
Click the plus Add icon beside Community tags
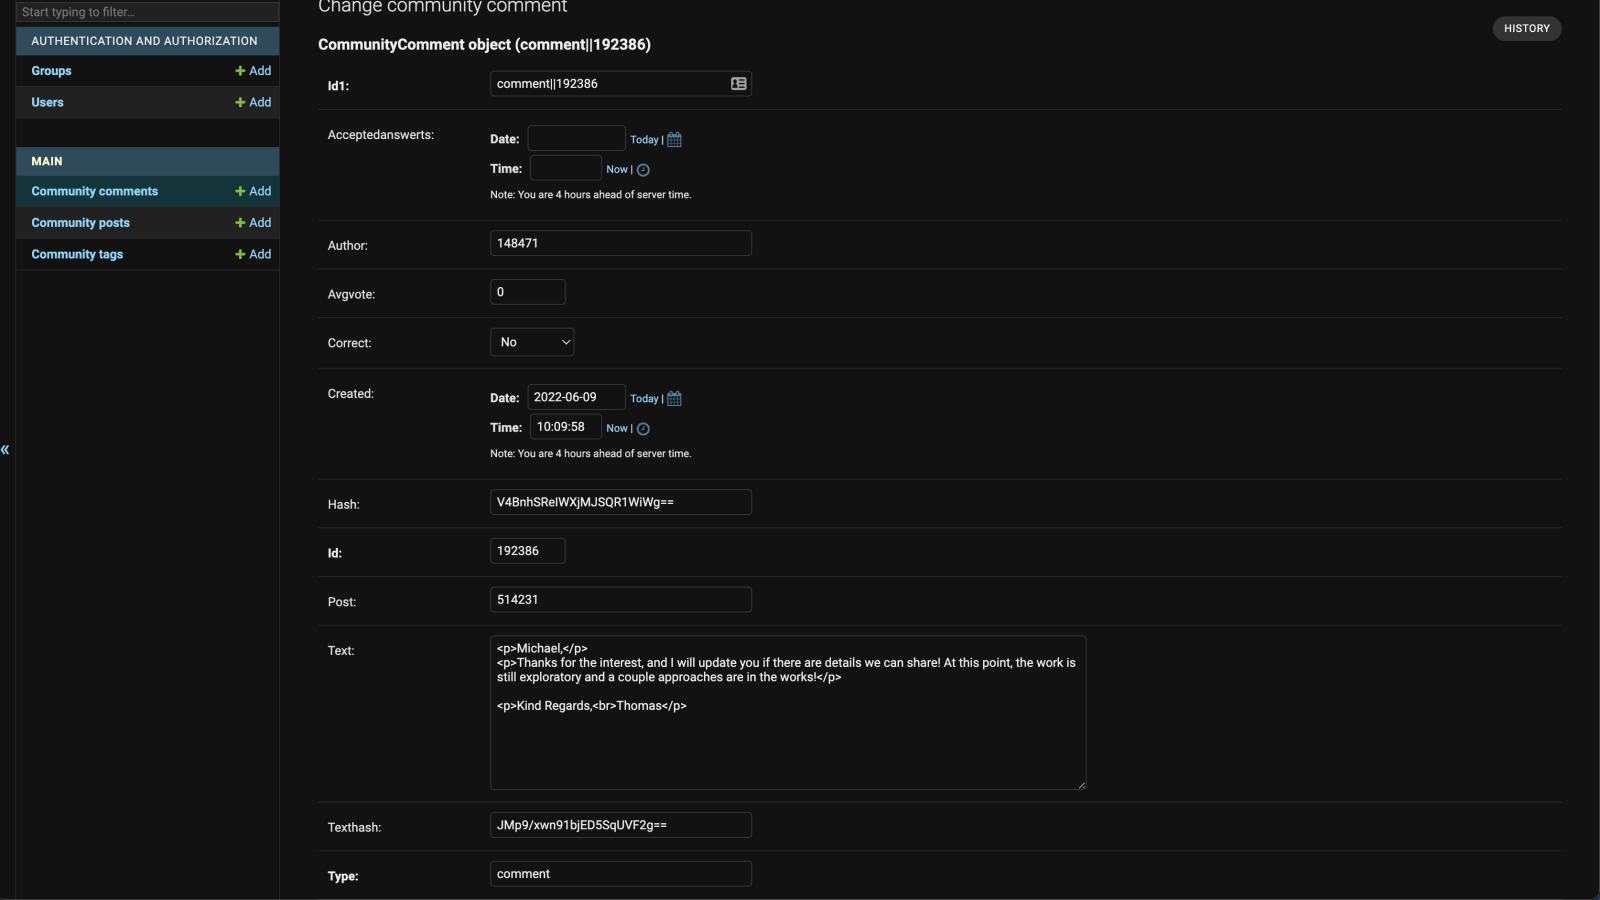coord(240,255)
